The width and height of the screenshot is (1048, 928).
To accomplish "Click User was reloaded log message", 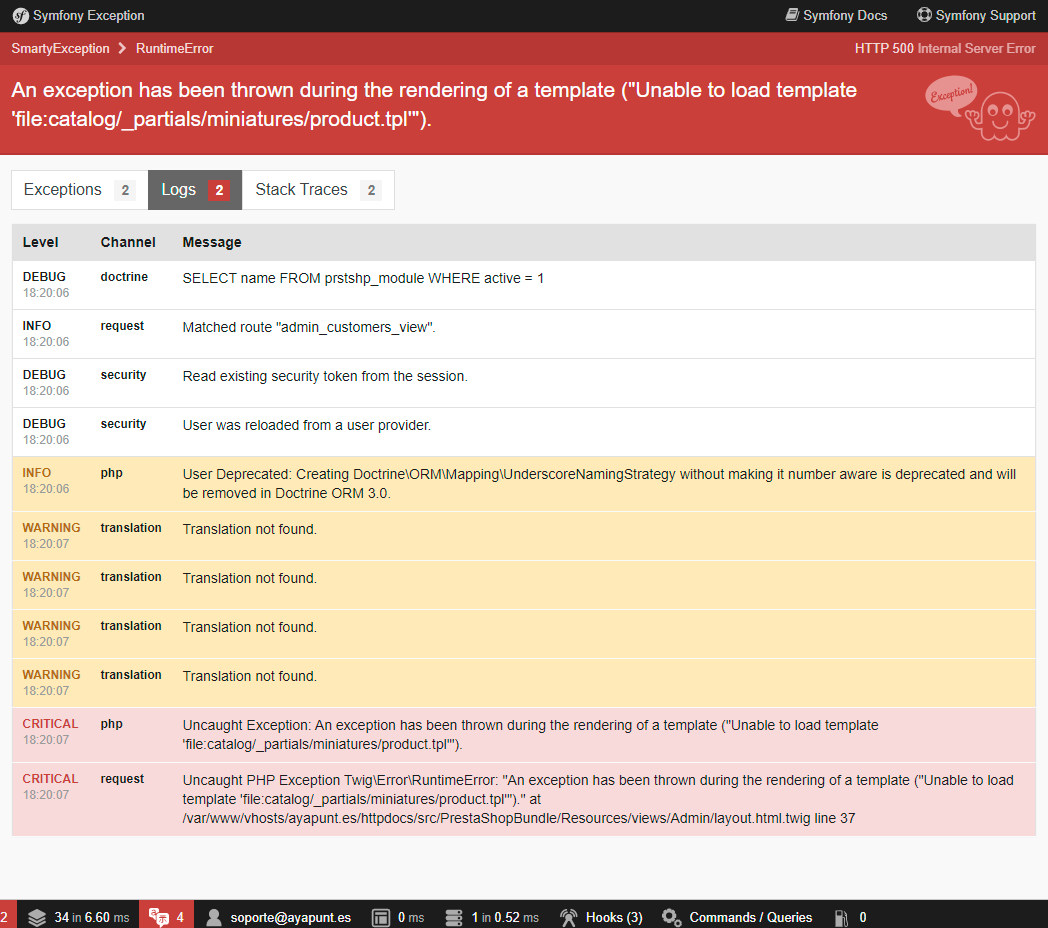I will coord(307,425).
